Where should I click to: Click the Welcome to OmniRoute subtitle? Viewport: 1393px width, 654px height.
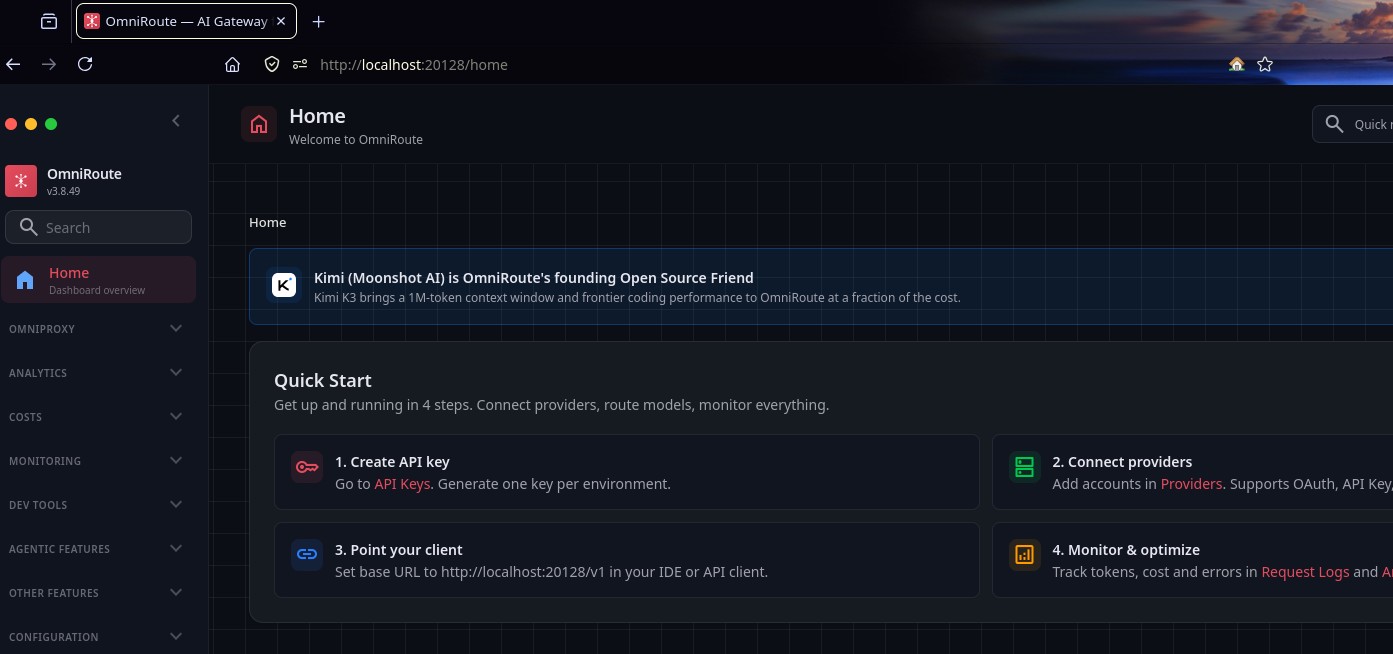(356, 140)
